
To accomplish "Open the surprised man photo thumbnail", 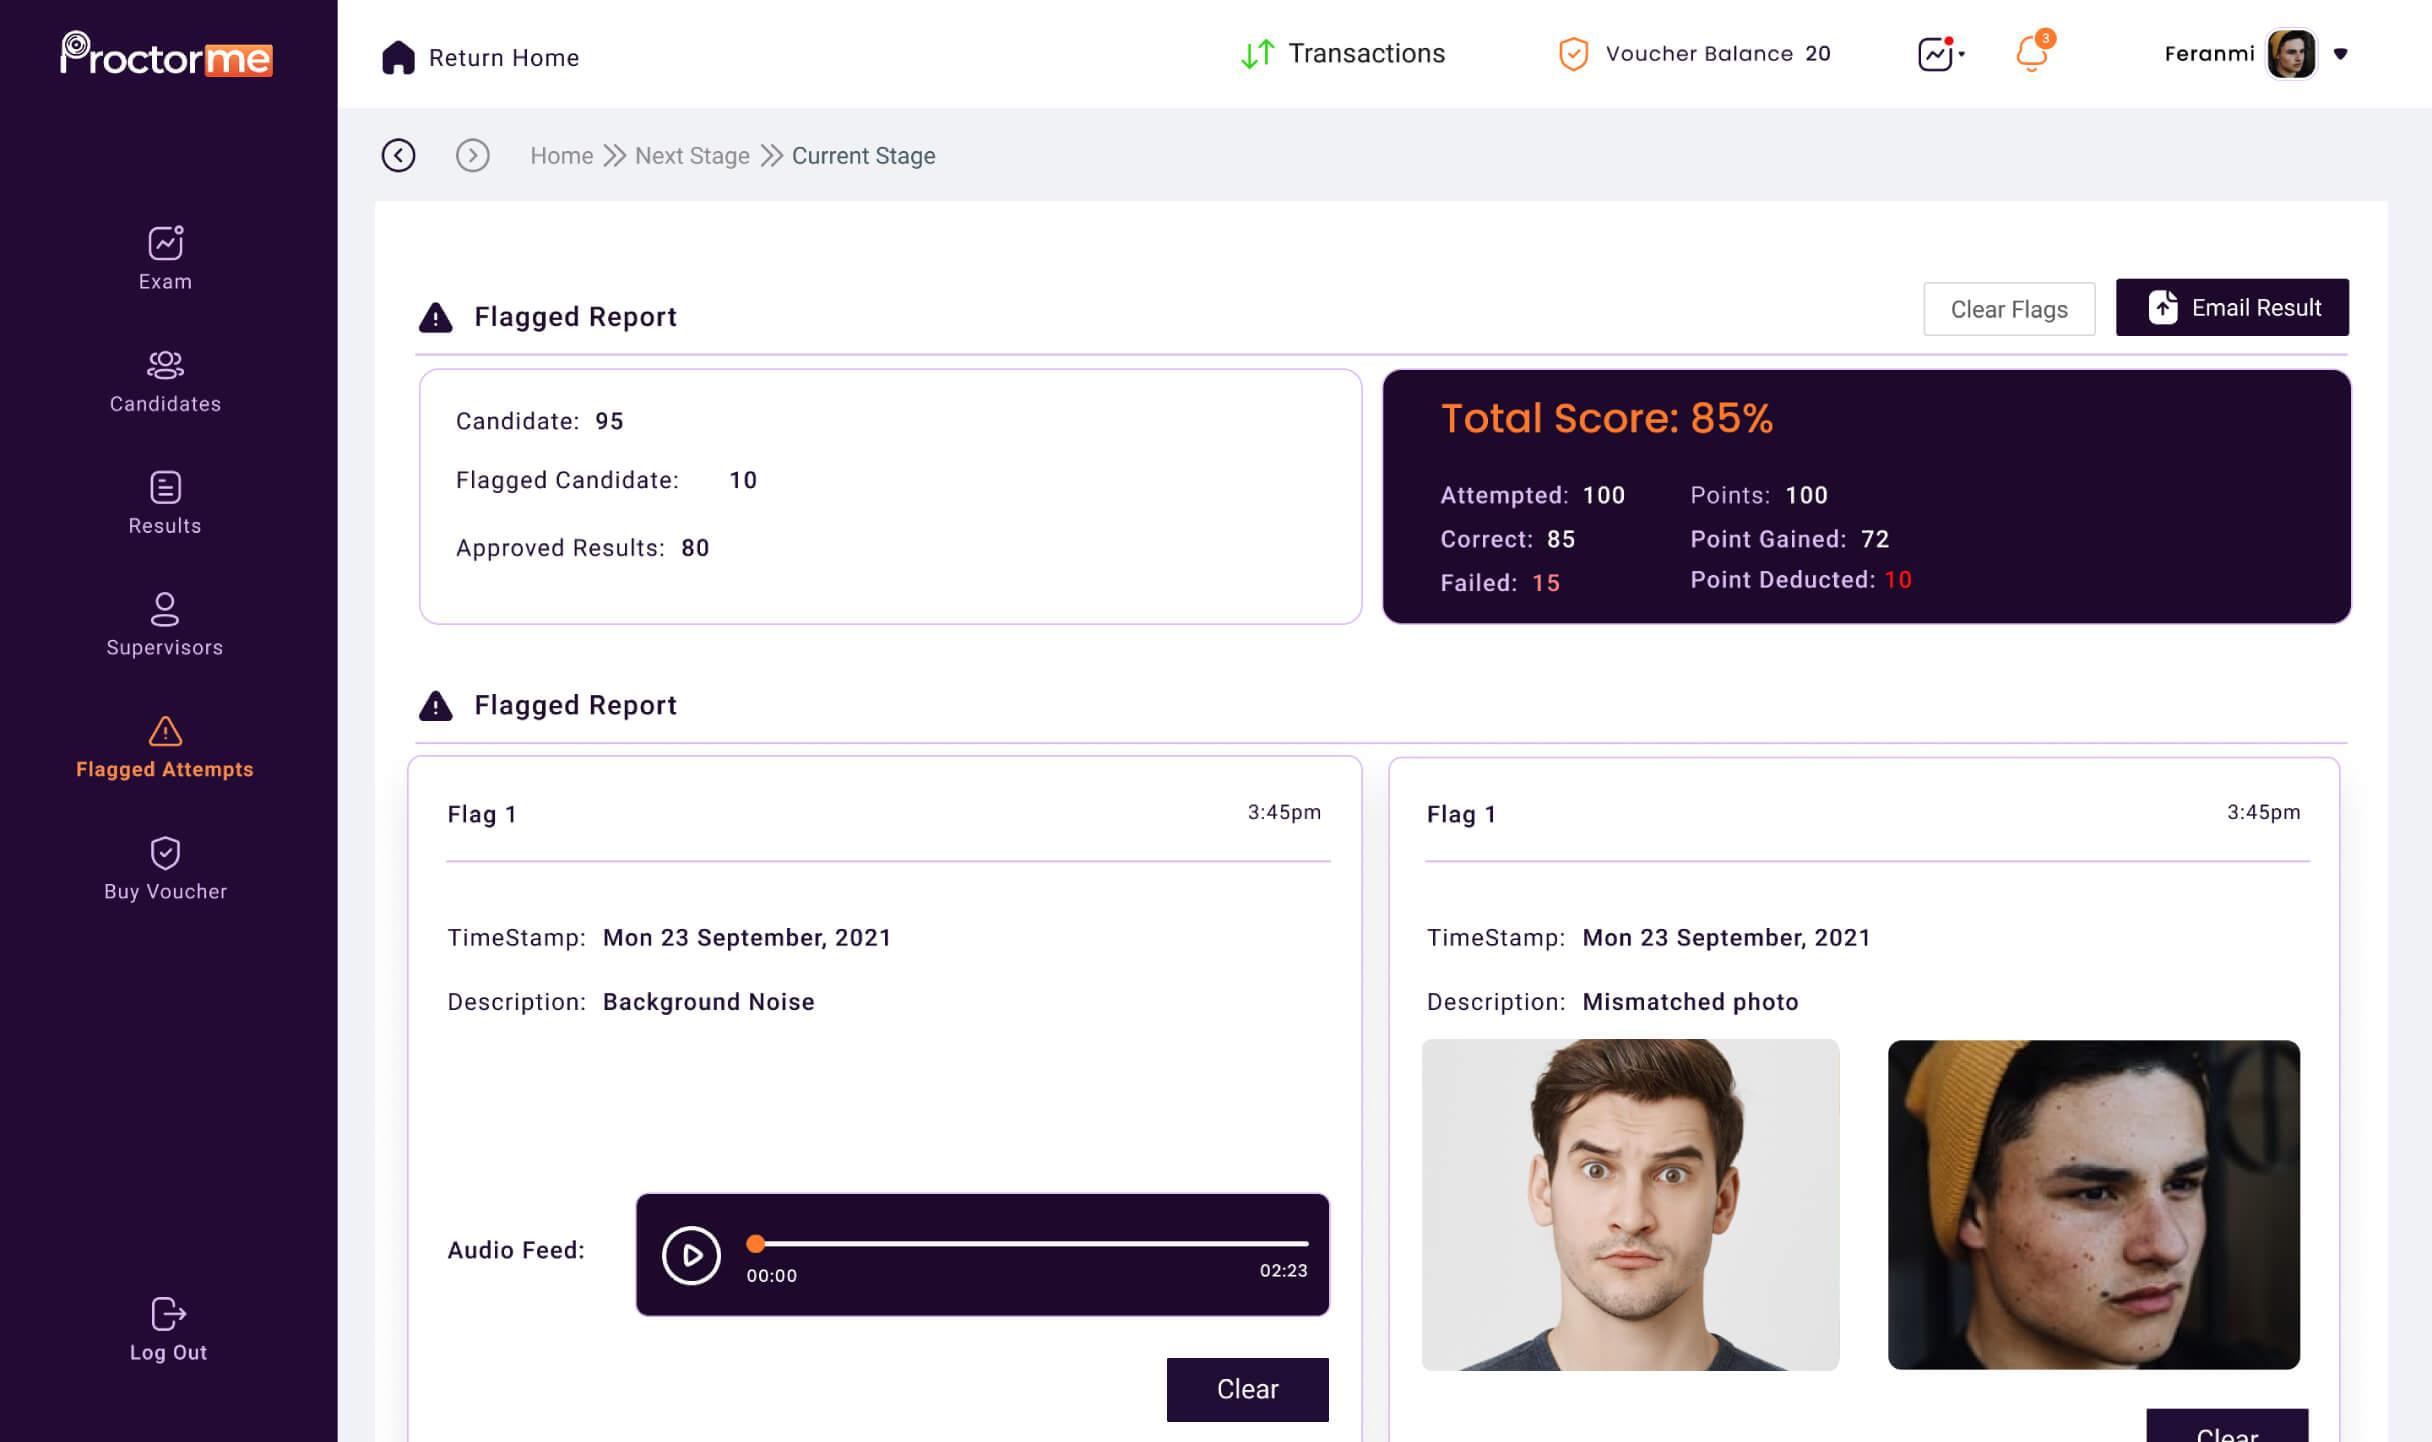I will point(1630,1204).
